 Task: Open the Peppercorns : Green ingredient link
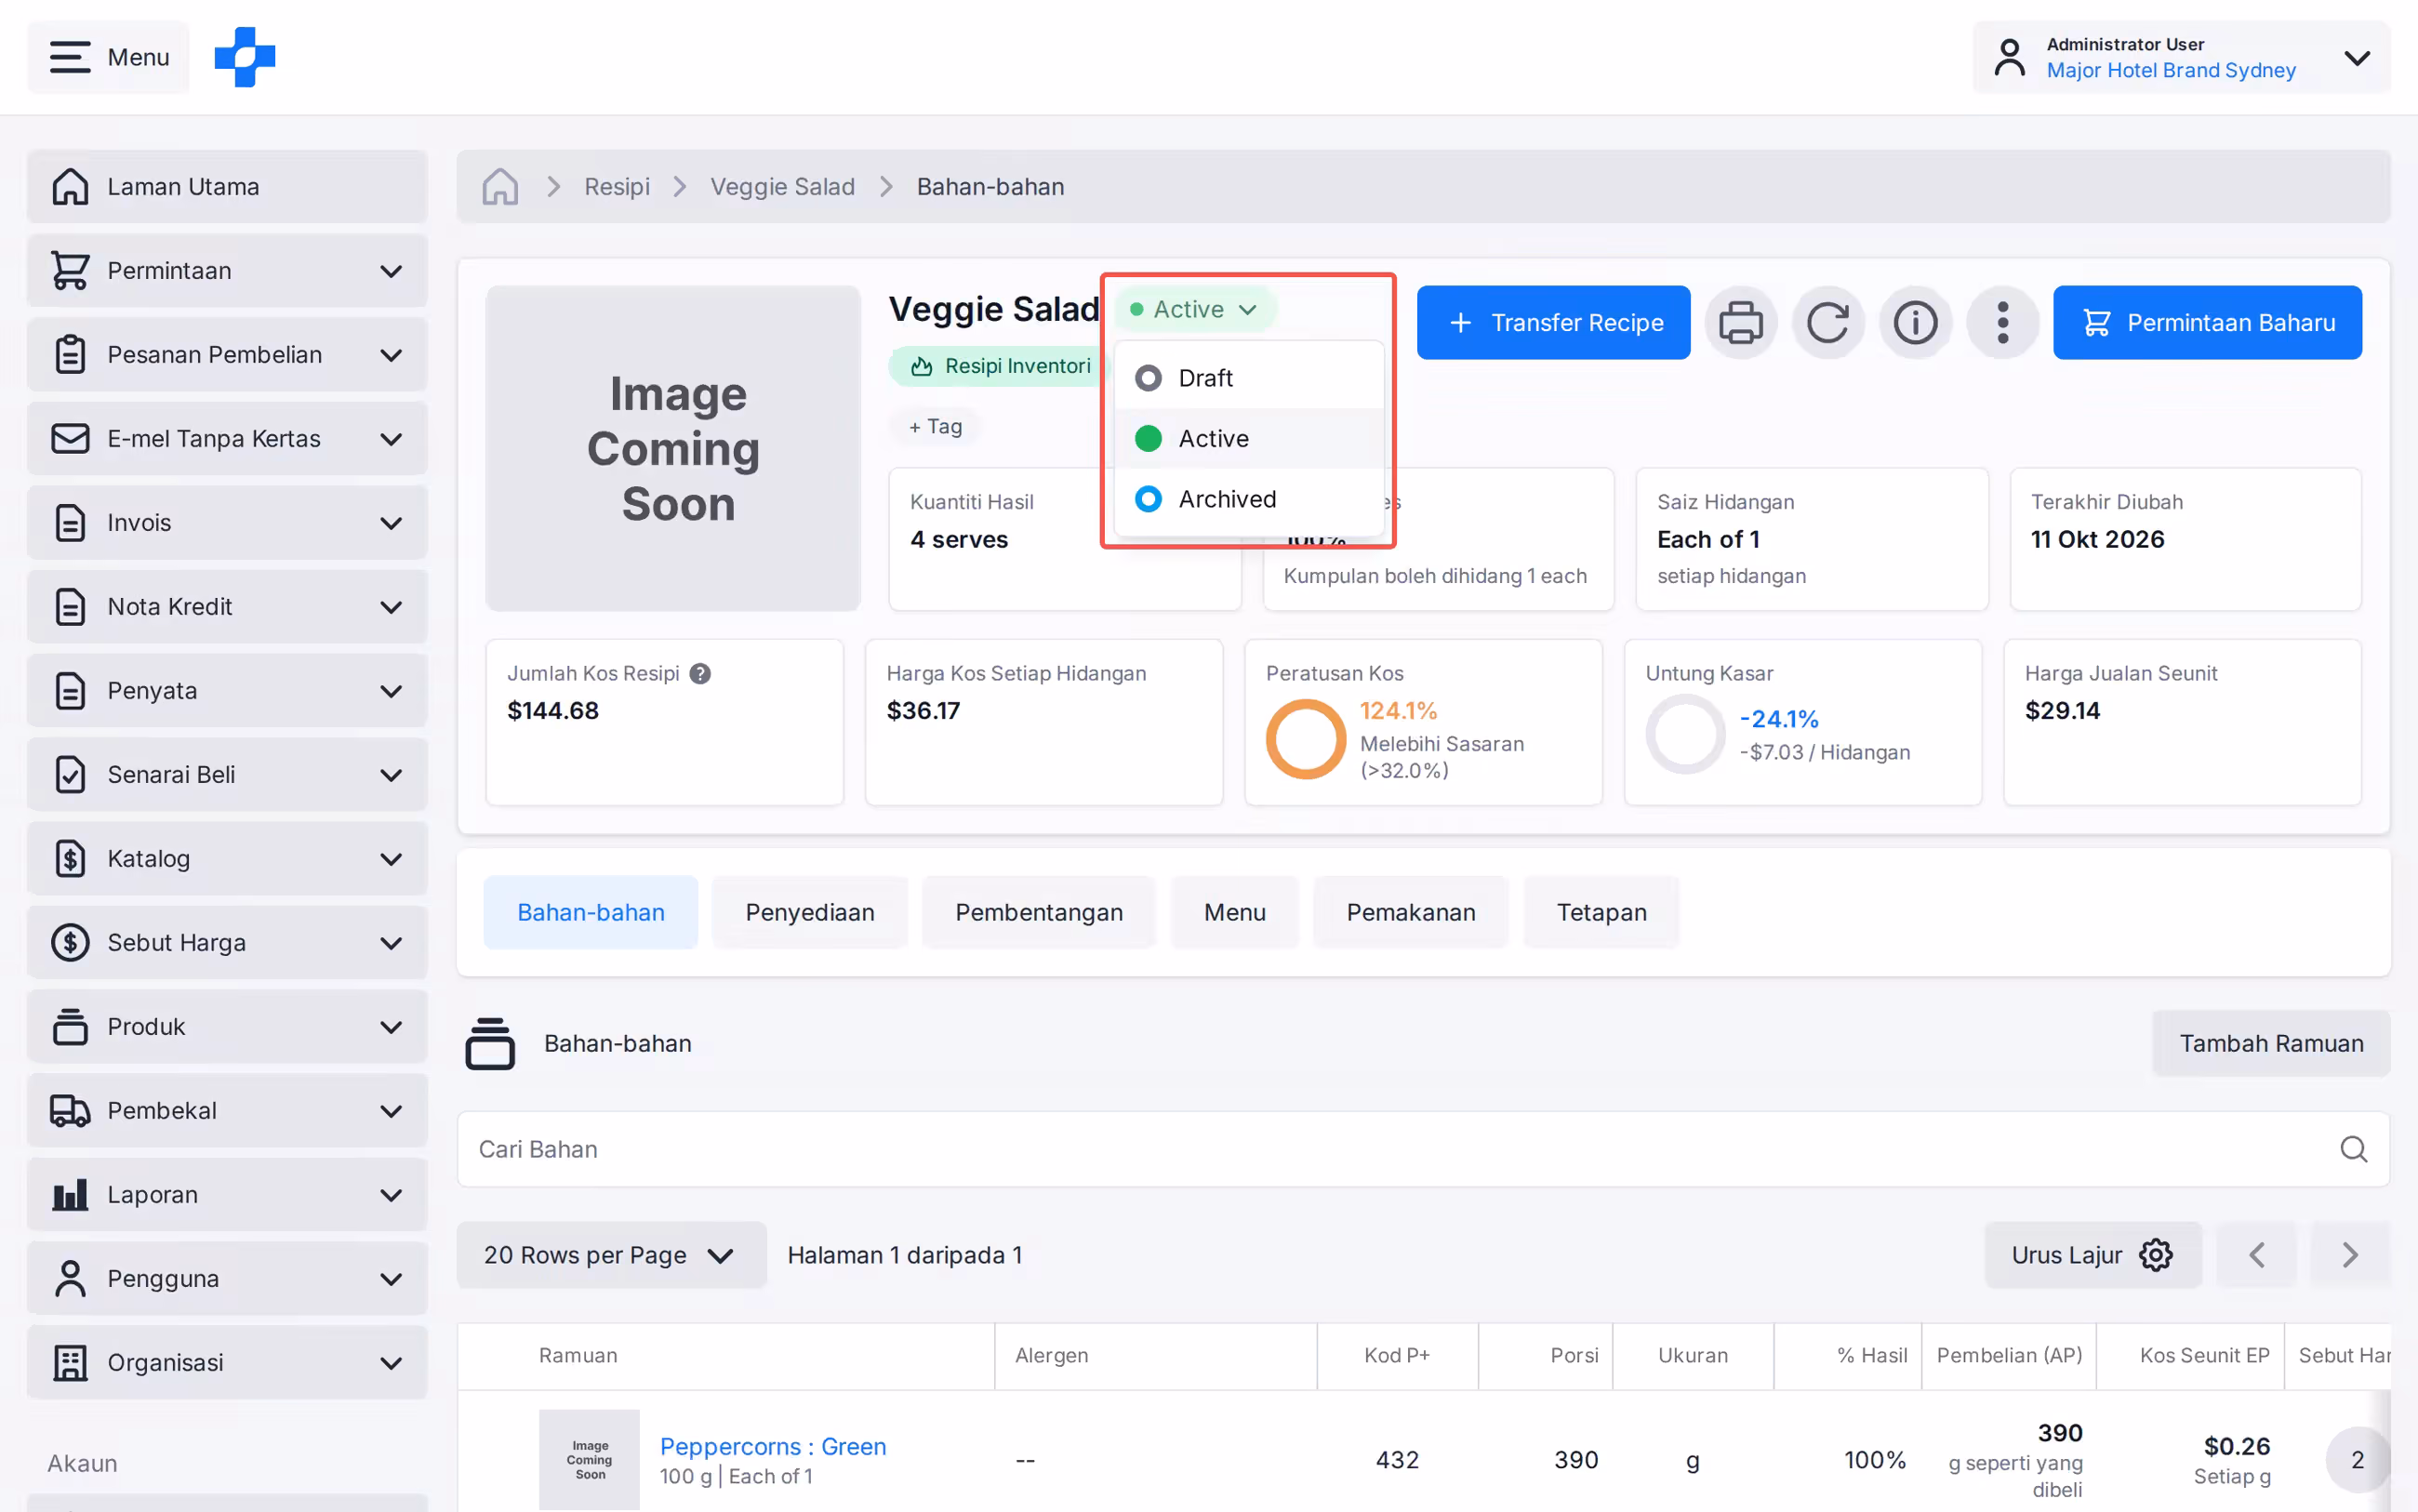[773, 1446]
